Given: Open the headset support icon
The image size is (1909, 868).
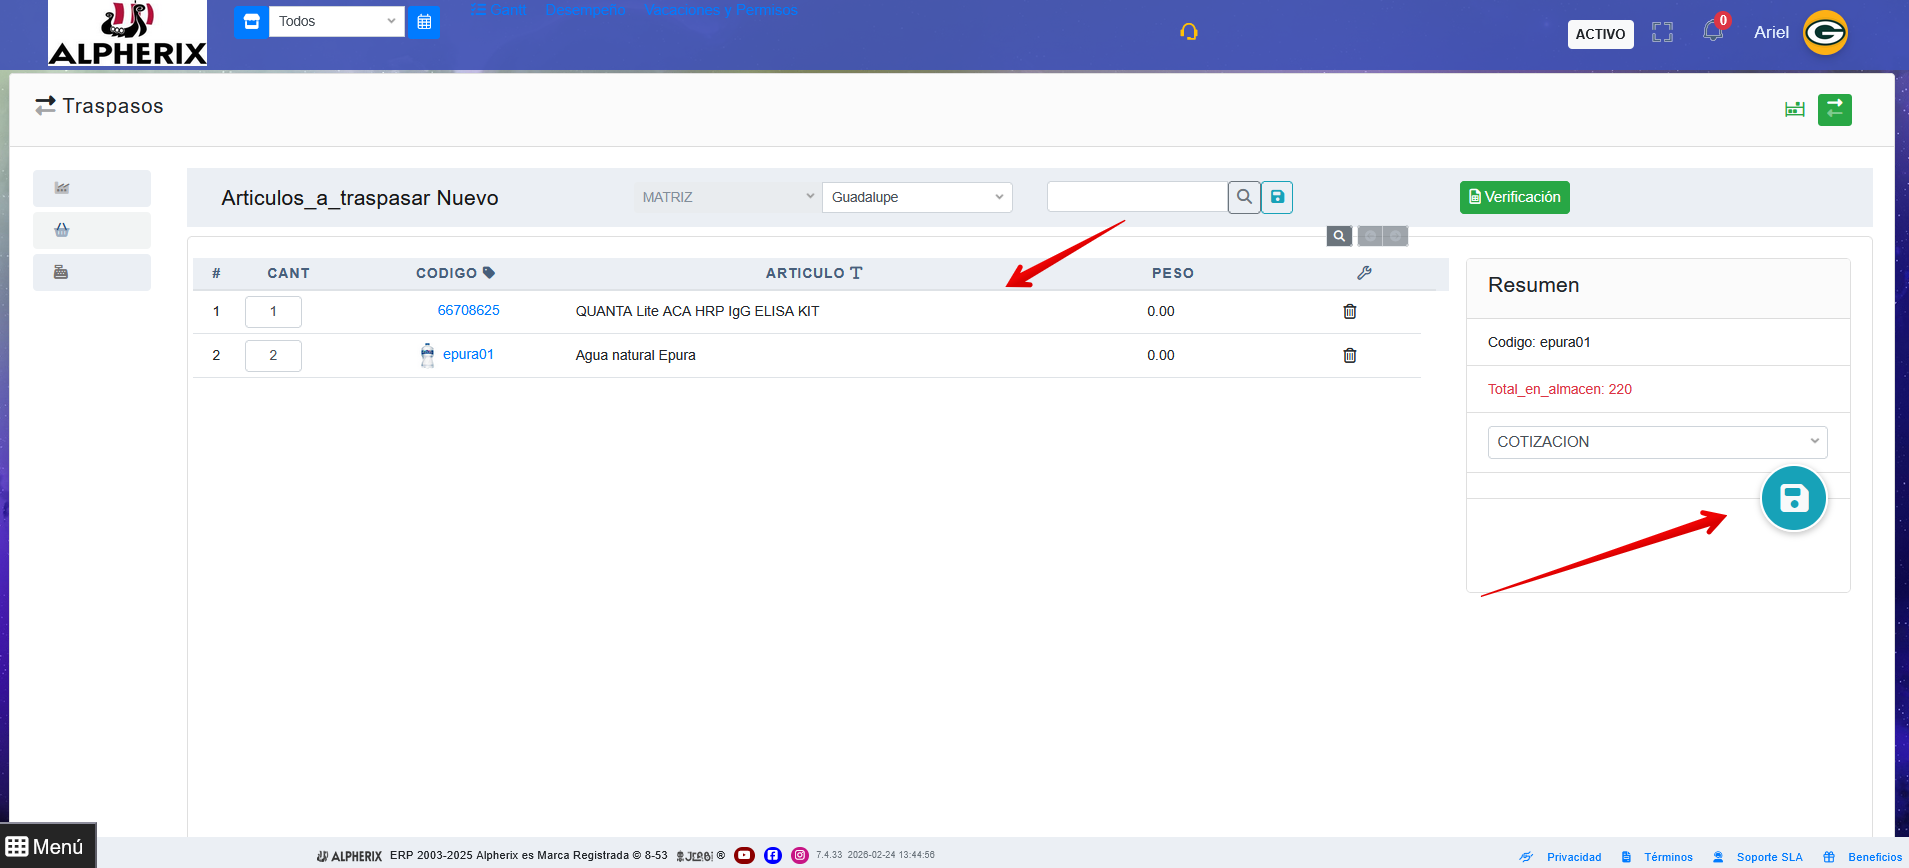Looking at the screenshot, I should coord(1188,32).
